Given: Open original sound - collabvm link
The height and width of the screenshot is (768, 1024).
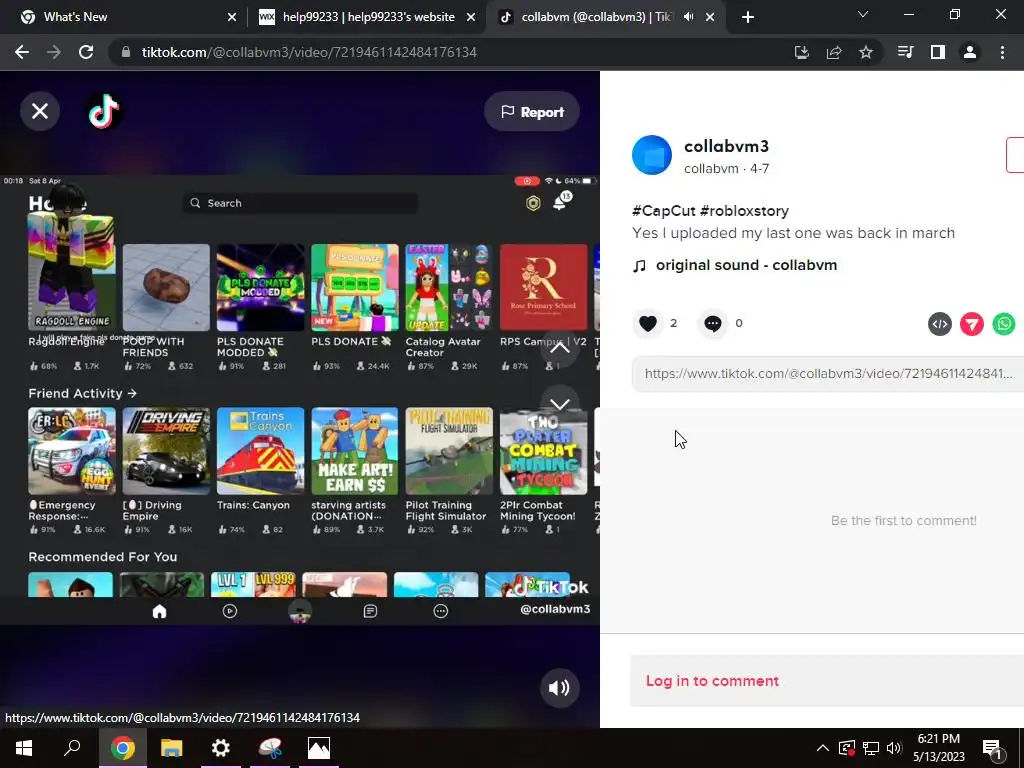Looking at the screenshot, I should 746,265.
